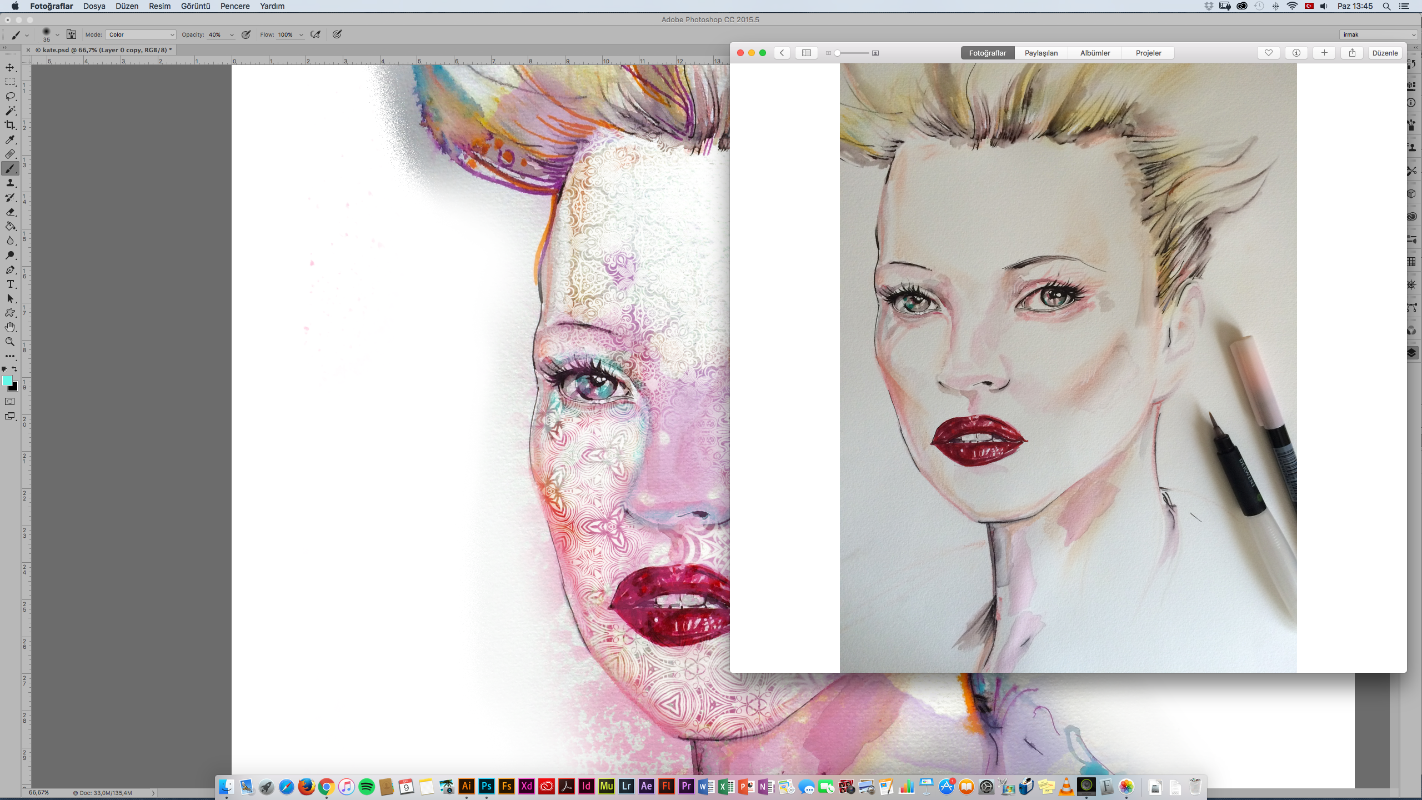Click the Opacity 40% field
The height and width of the screenshot is (800, 1422).
tap(214, 34)
